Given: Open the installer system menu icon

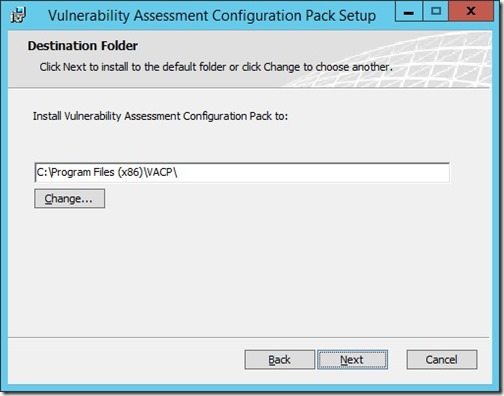Looking at the screenshot, I should click(18, 15).
